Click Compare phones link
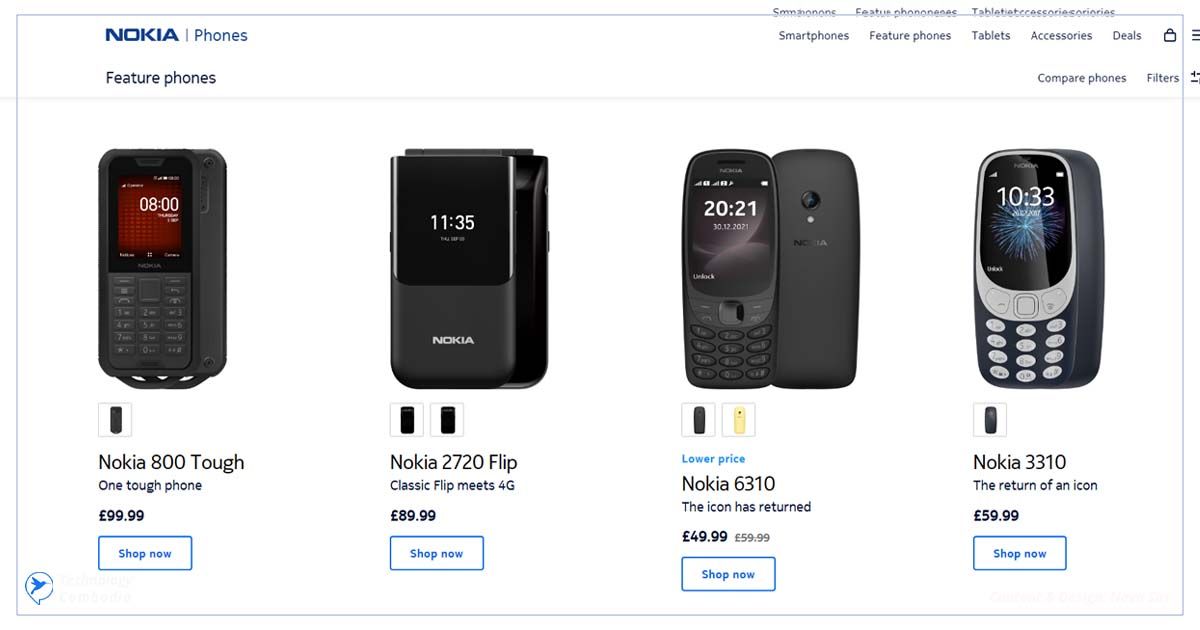The width and height of the screenshot is (1200, 630). [x=1081, y=78]
